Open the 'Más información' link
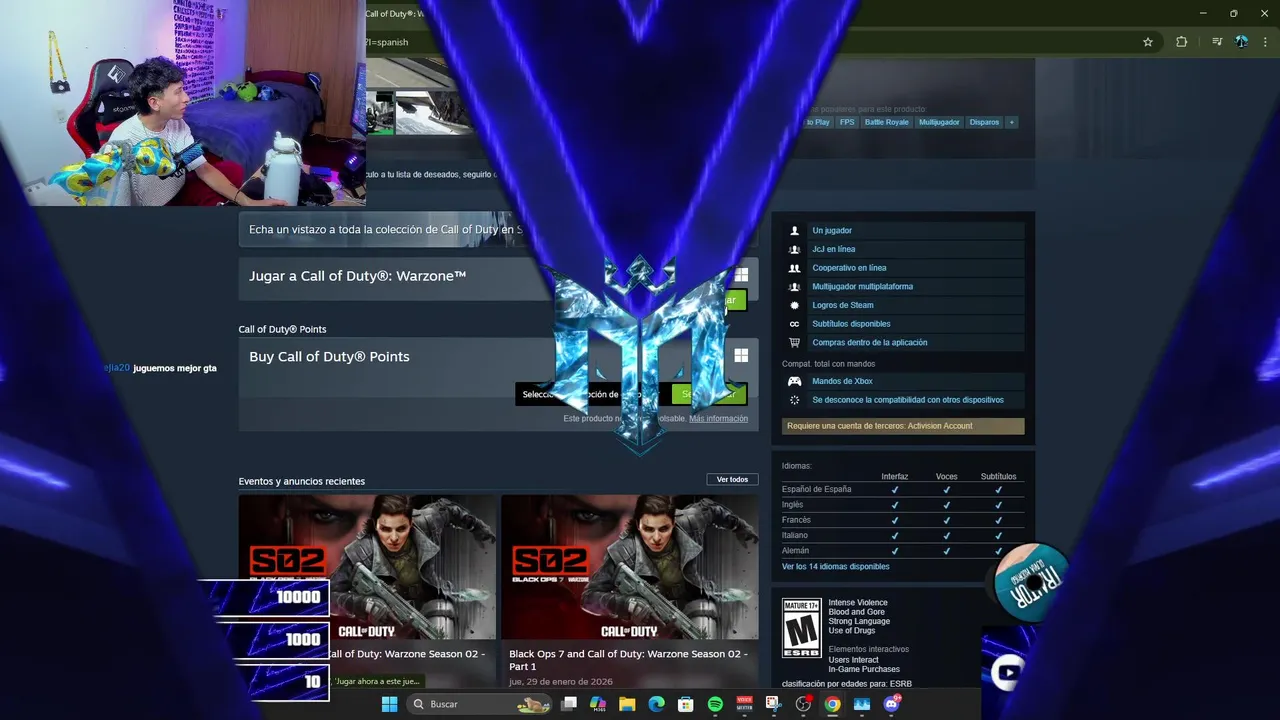 point(718,418)
